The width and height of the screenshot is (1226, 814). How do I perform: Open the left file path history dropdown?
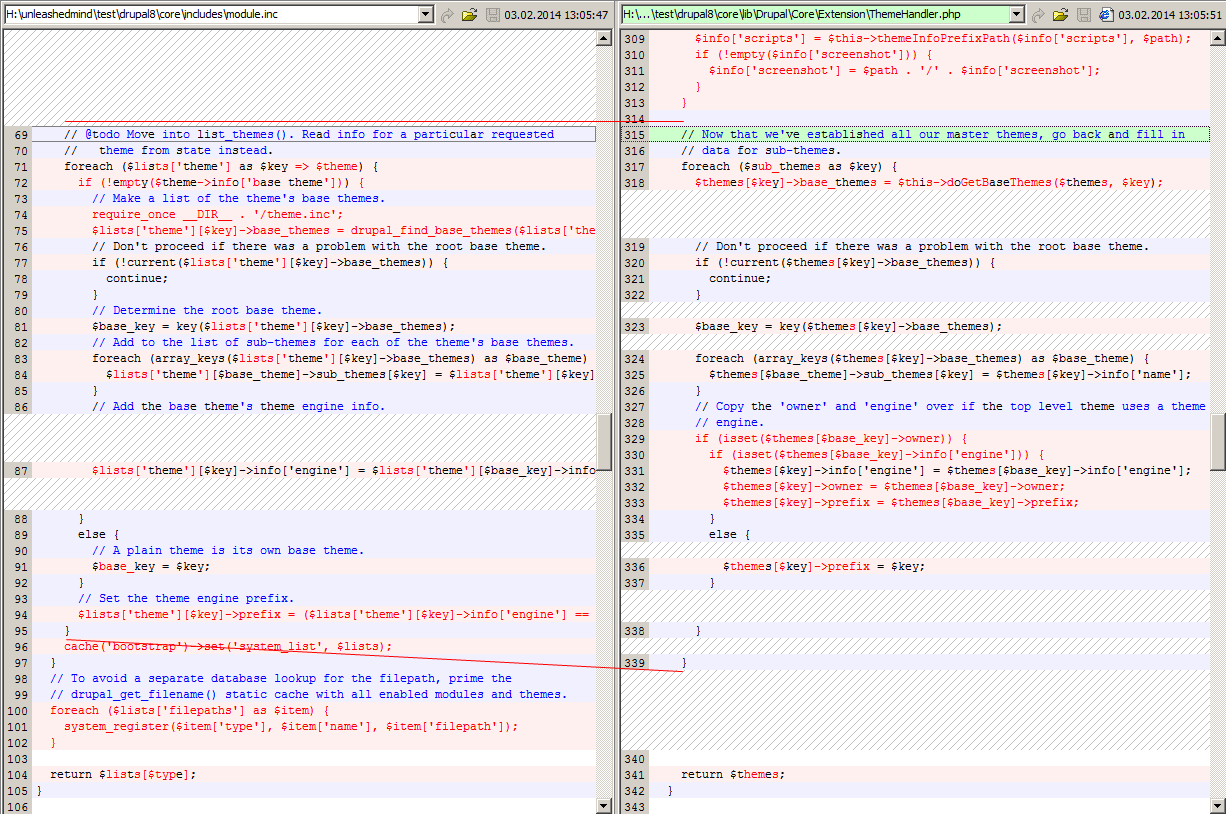[427, 13]
